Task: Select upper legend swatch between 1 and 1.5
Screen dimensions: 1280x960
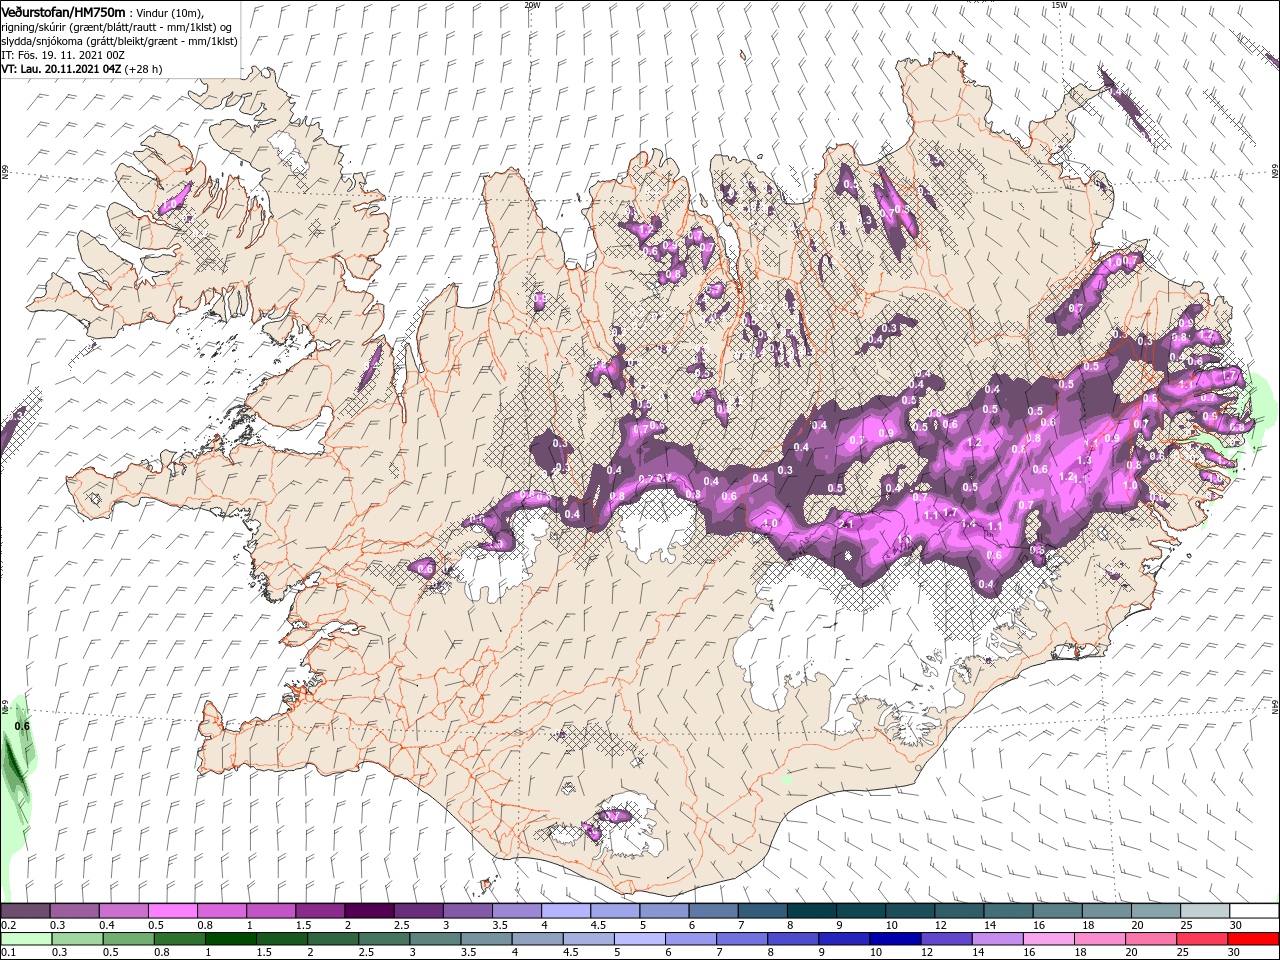Action: [271, 911]
